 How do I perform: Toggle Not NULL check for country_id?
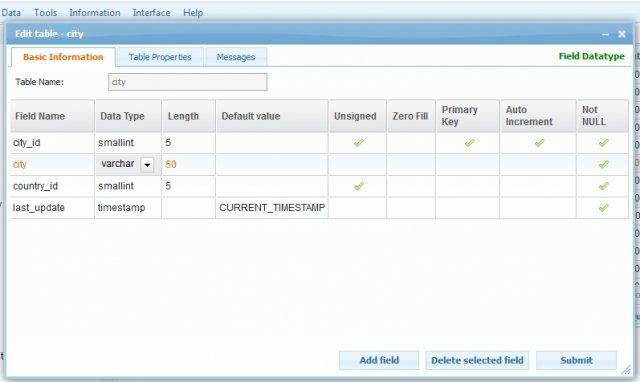[604, 186]
